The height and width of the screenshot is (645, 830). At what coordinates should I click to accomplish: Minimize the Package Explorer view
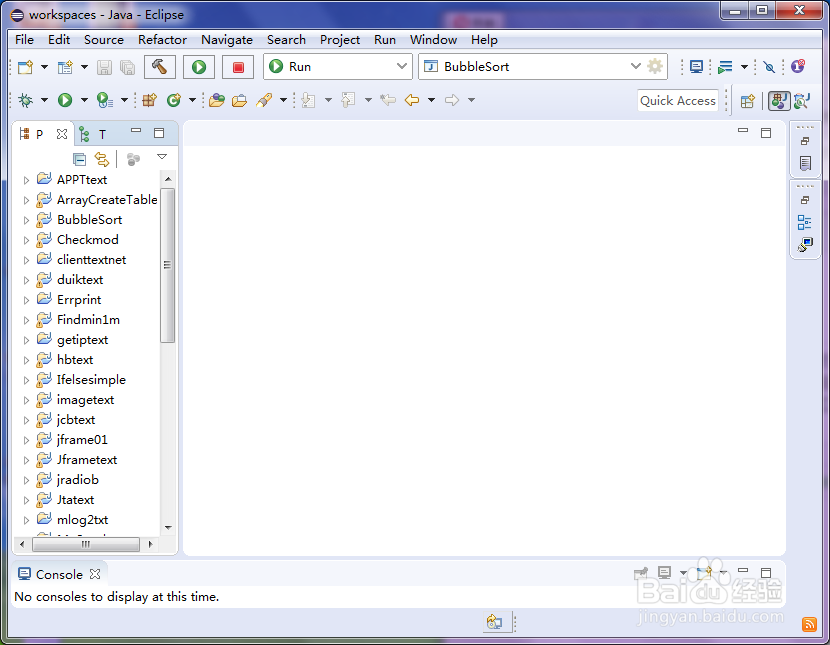point(136,130)
